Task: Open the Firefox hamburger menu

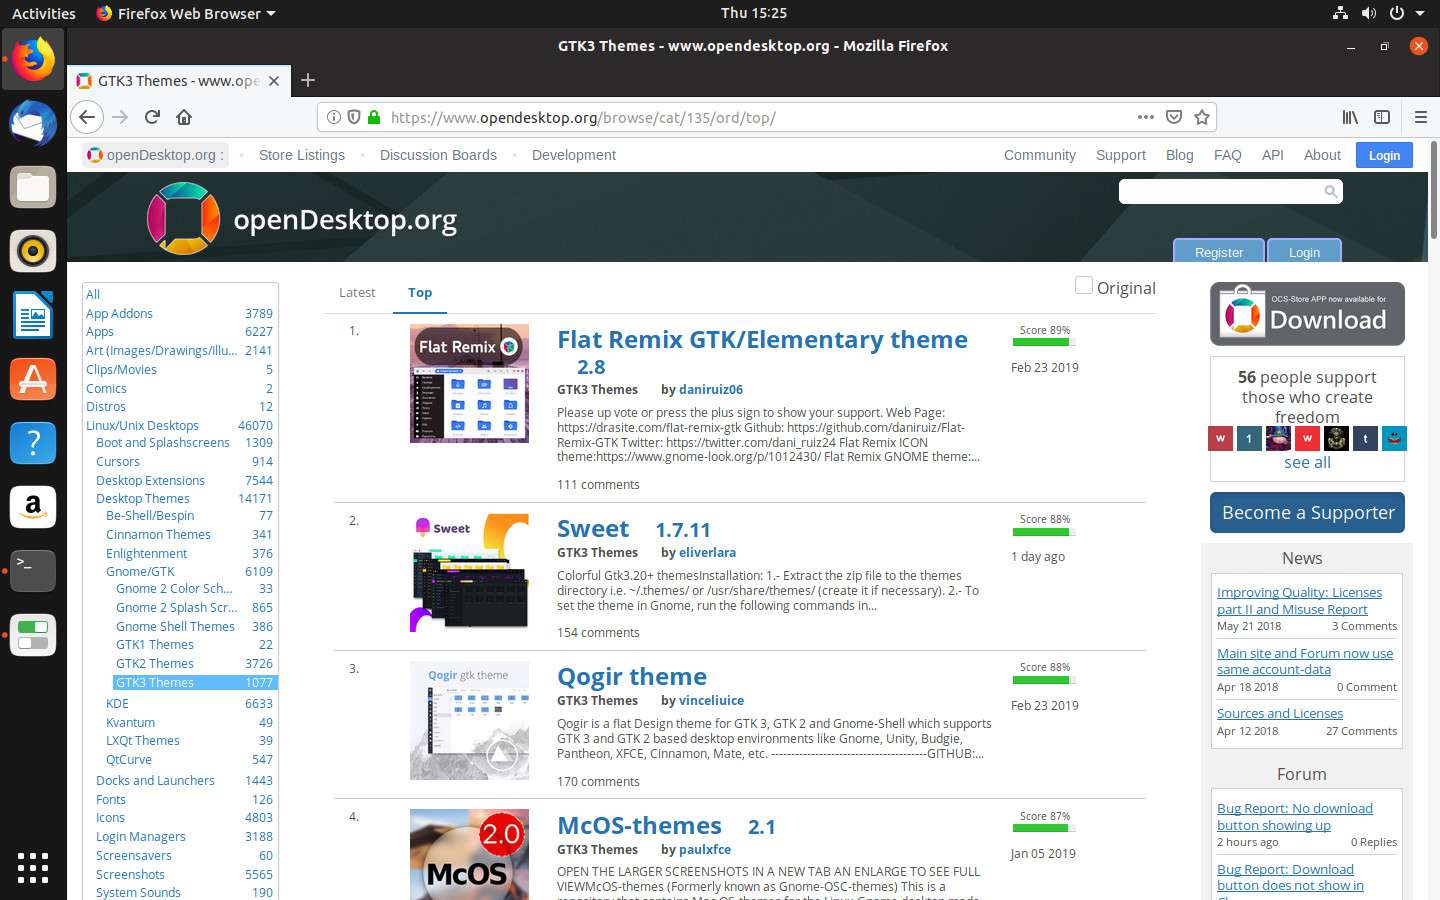Action: click(1420, 117)
